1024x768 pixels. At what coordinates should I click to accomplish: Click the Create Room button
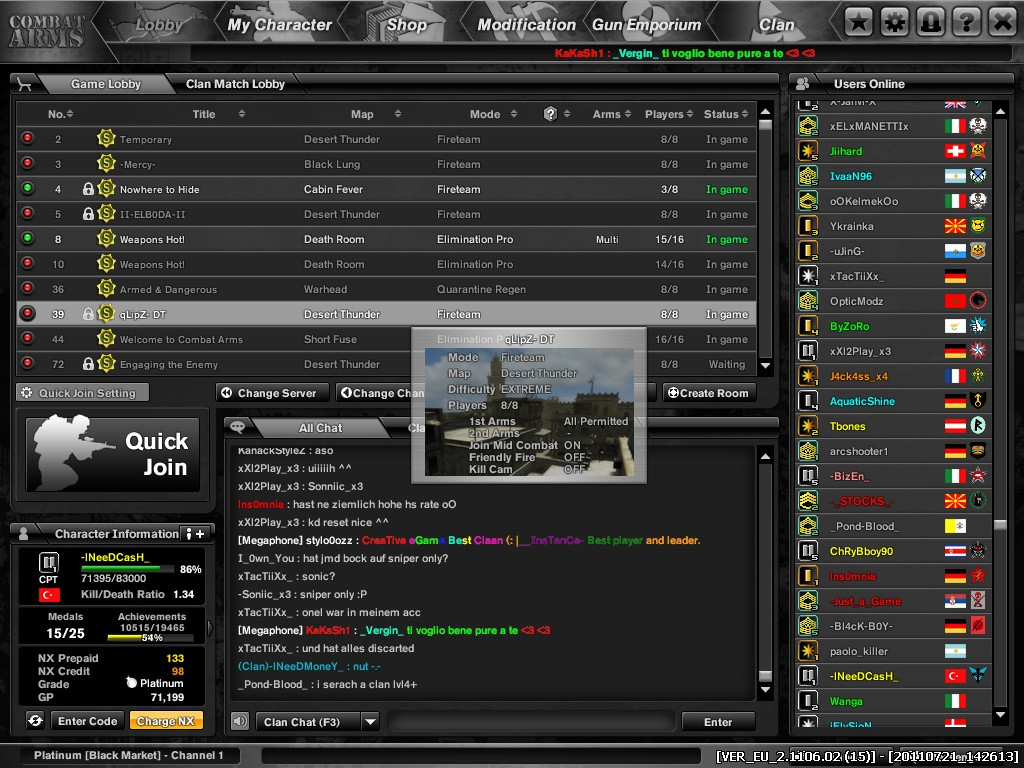[x=709, y=392]
